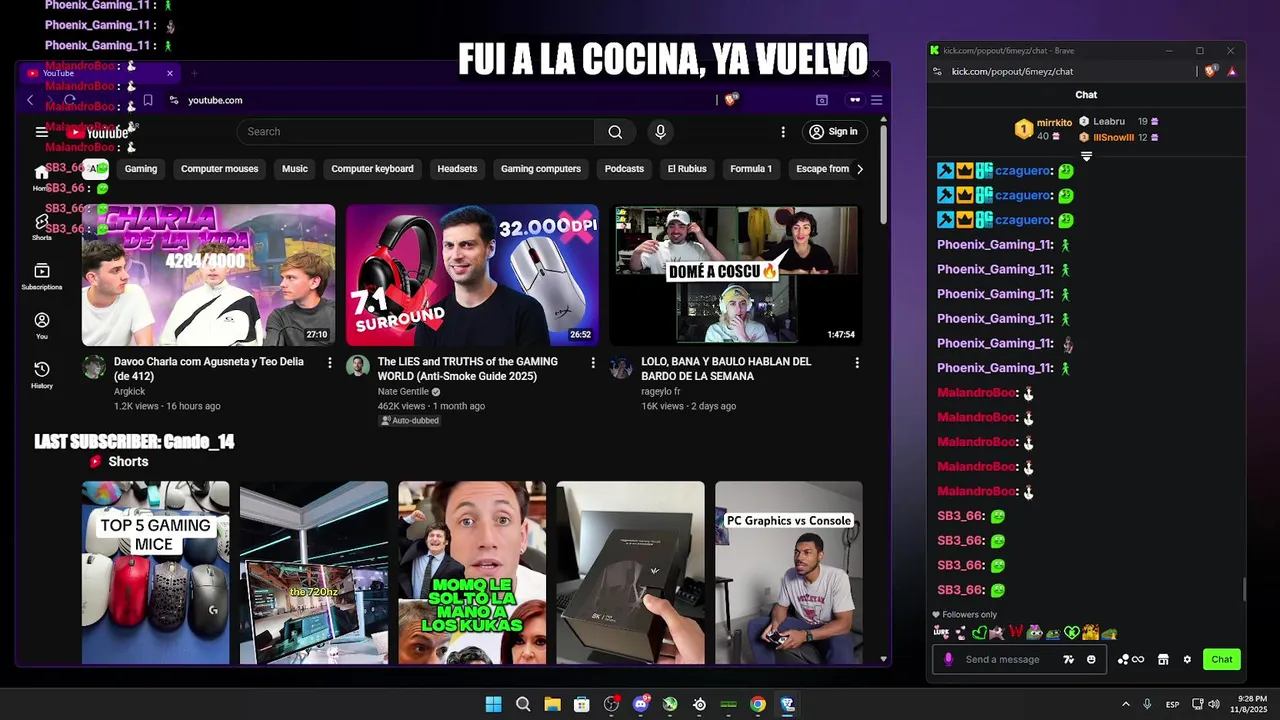Open the Nate Gentile channel link
1280x720 pixels.
click(403, 392)
